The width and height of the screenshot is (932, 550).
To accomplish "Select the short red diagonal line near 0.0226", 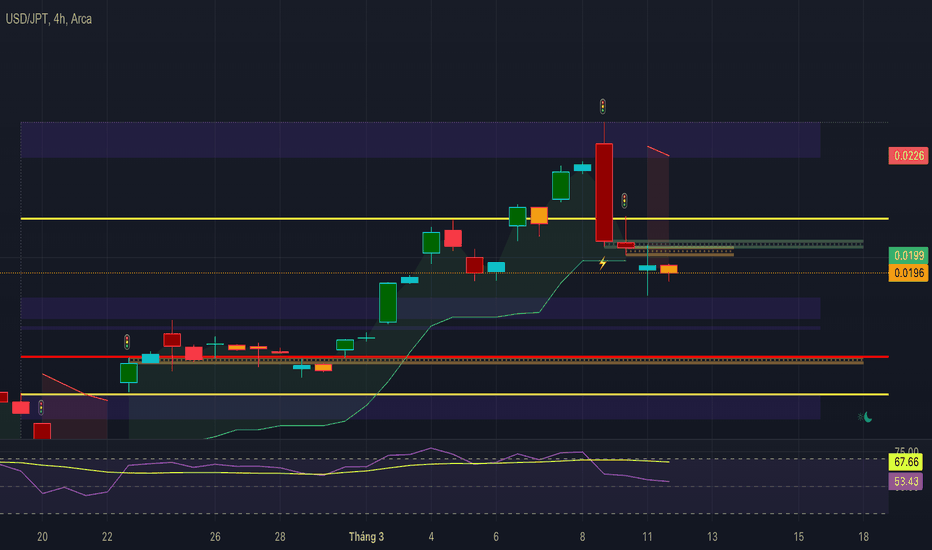I will tap(657, 151).
